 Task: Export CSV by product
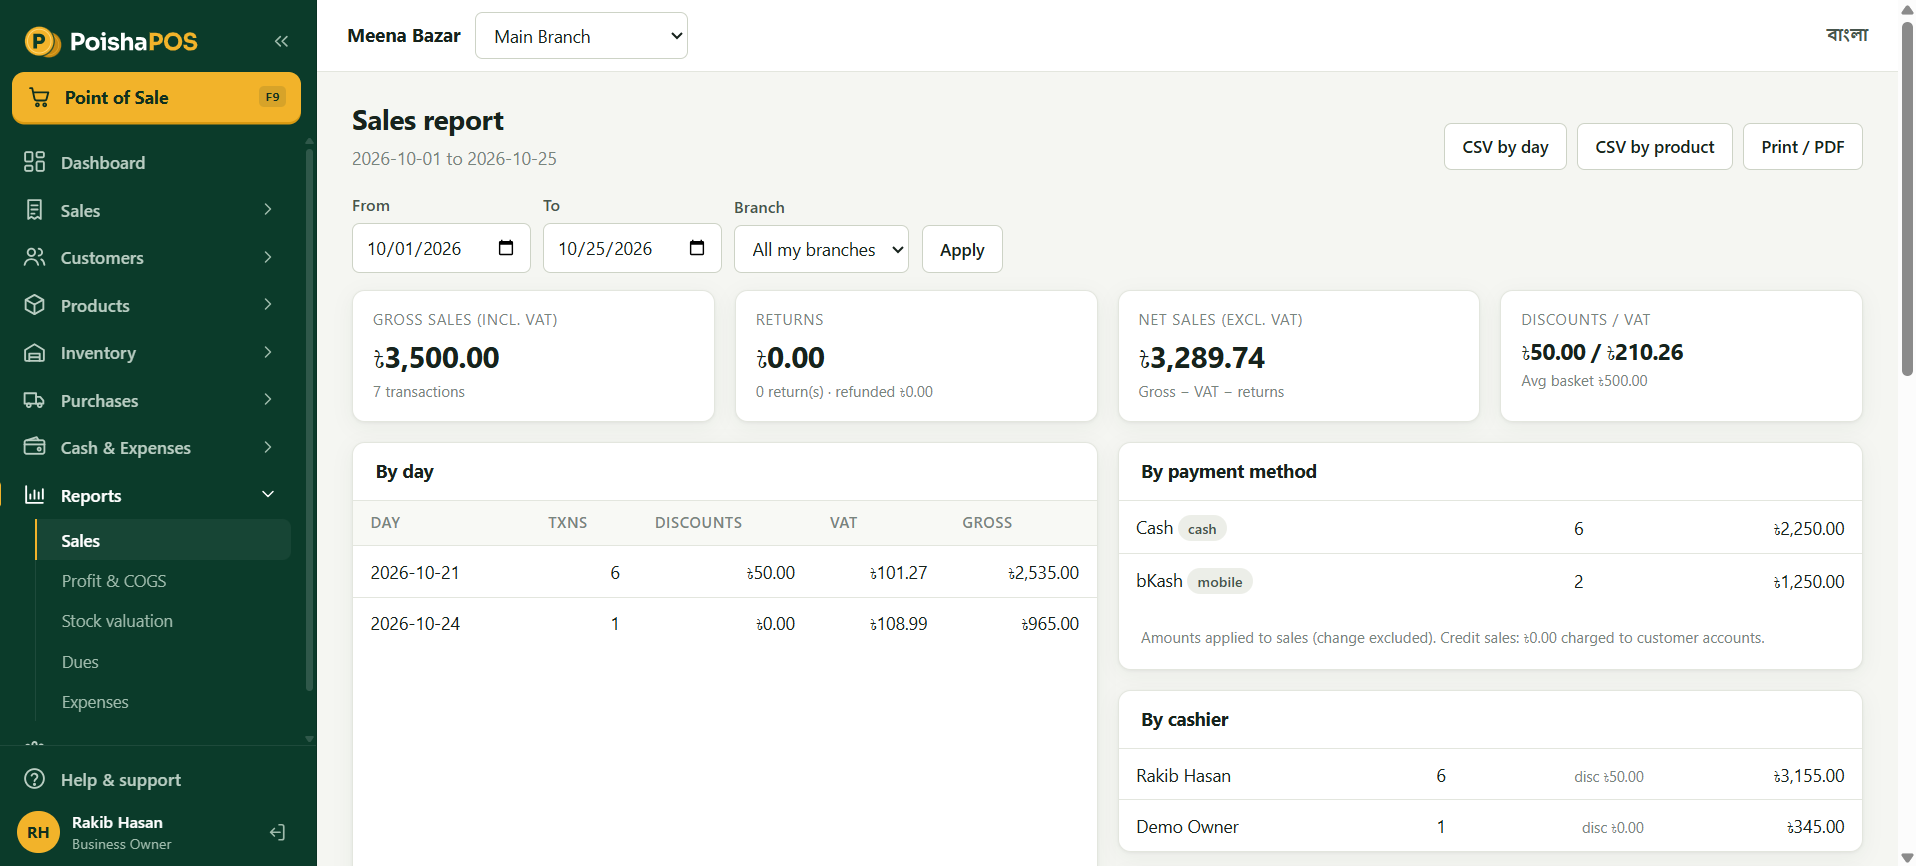point(1654,147)
